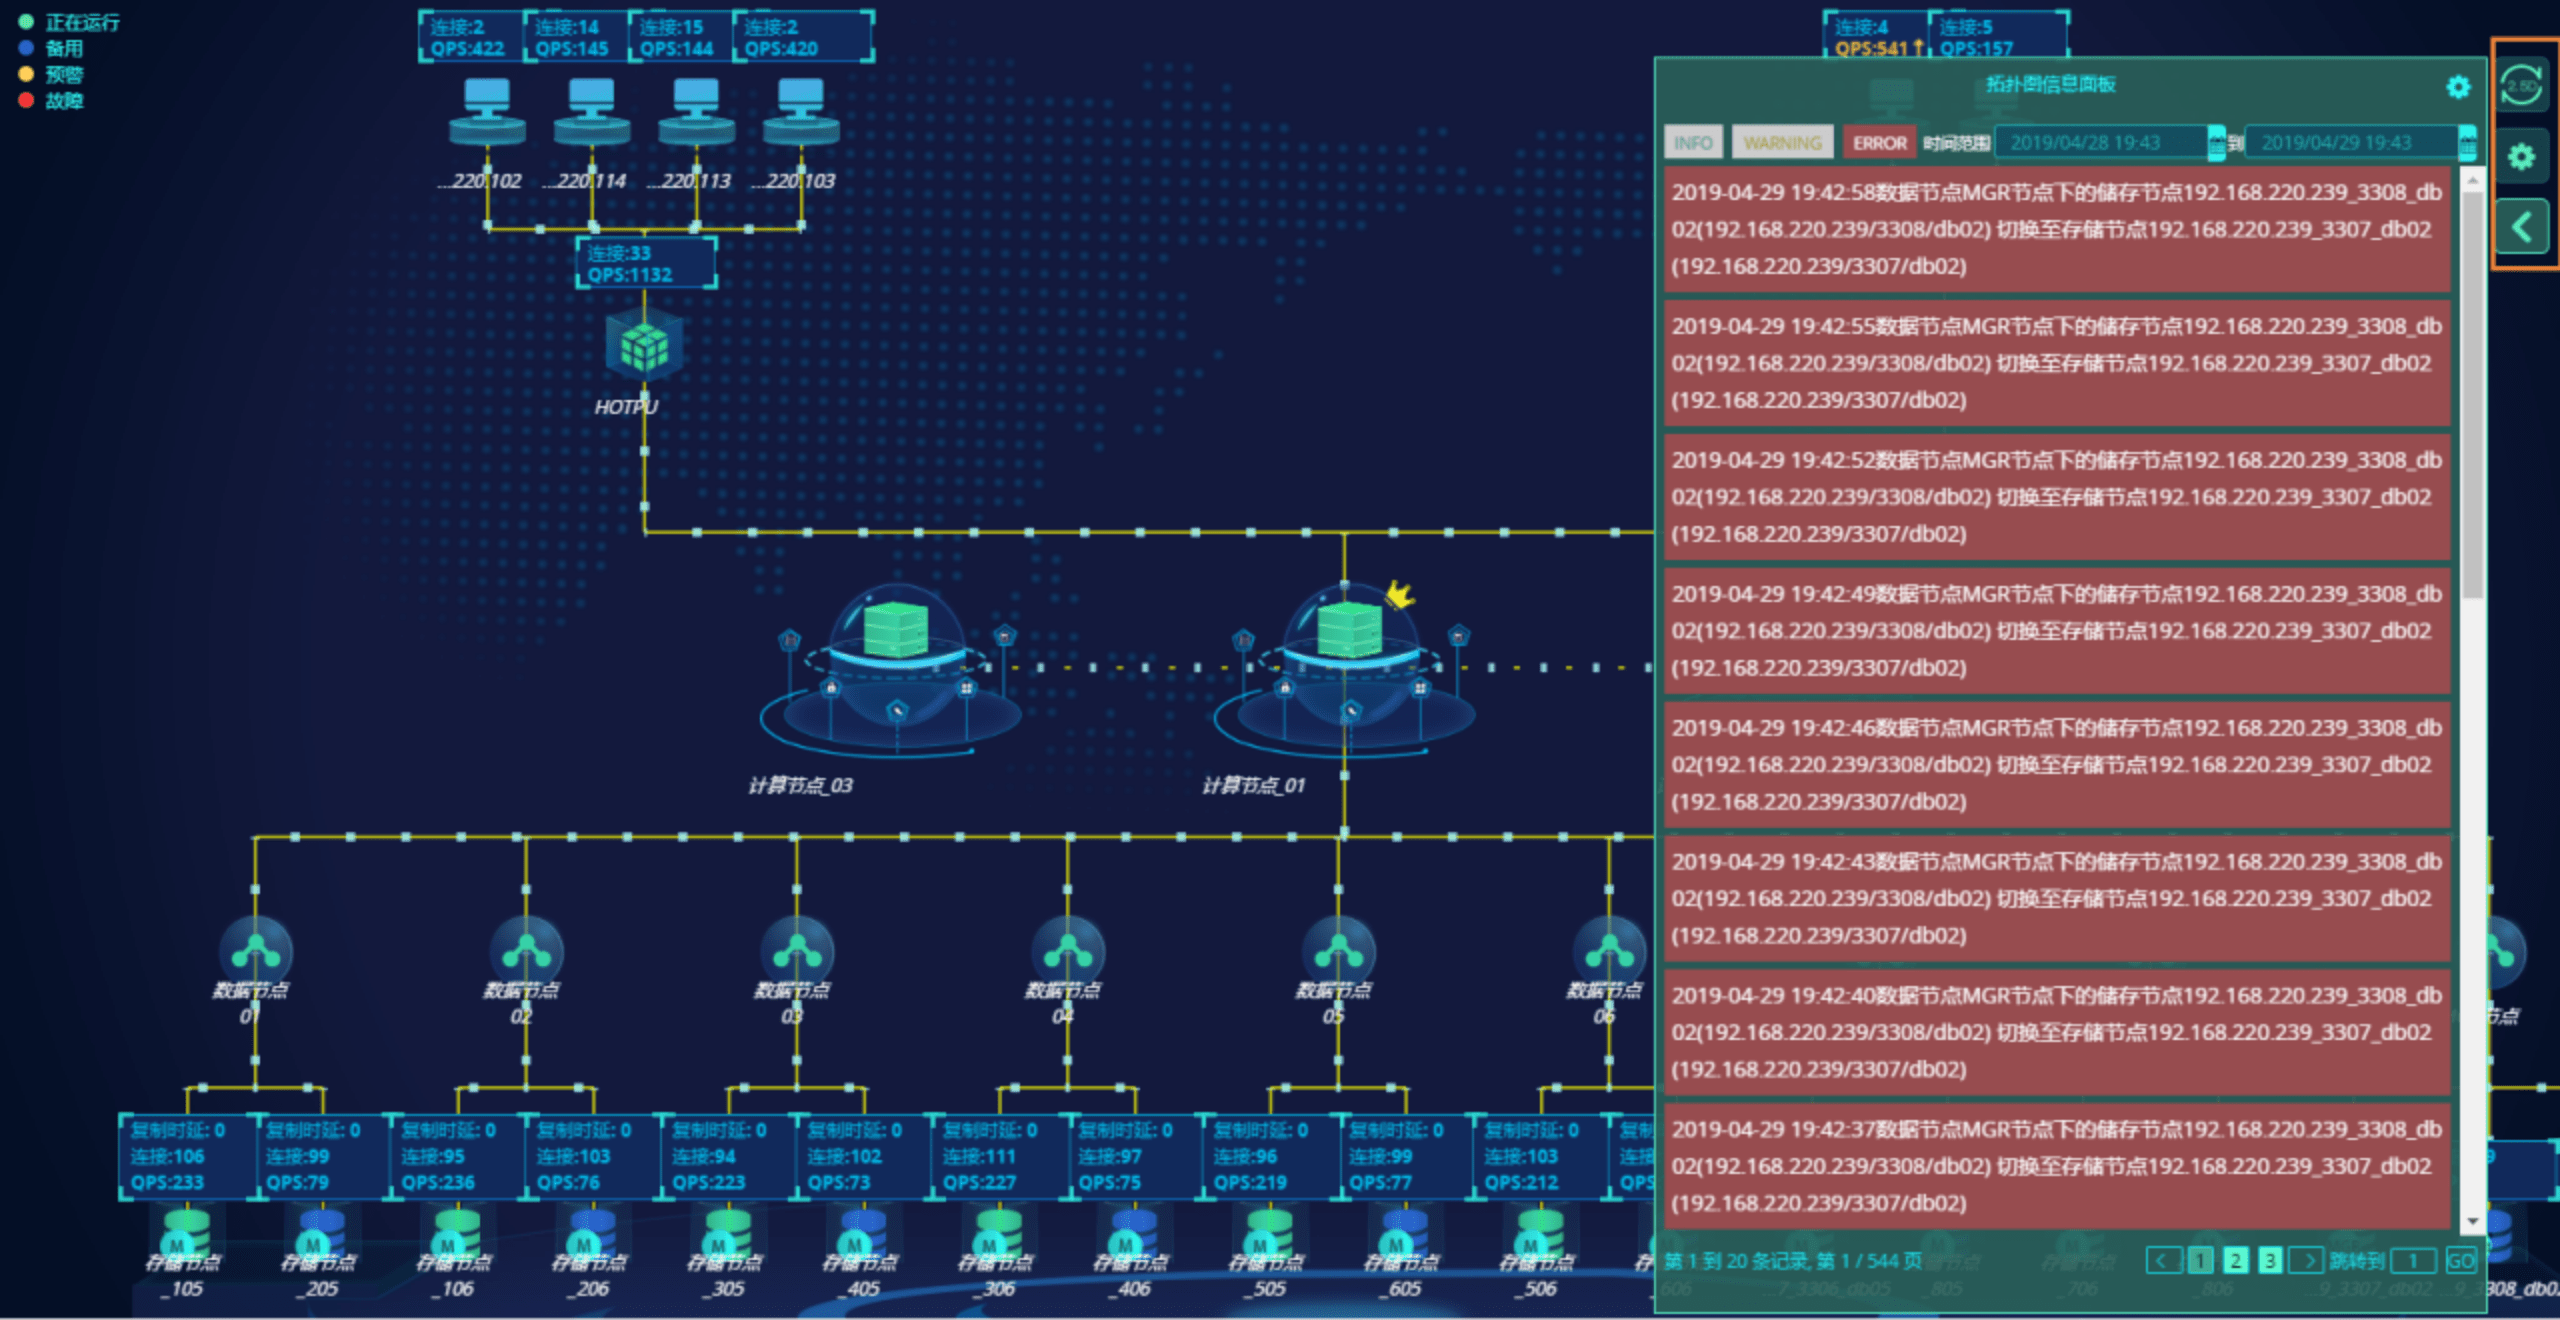Select the HOTPU cube node icon
2560x1320 pixels.
tap(643, 345)
